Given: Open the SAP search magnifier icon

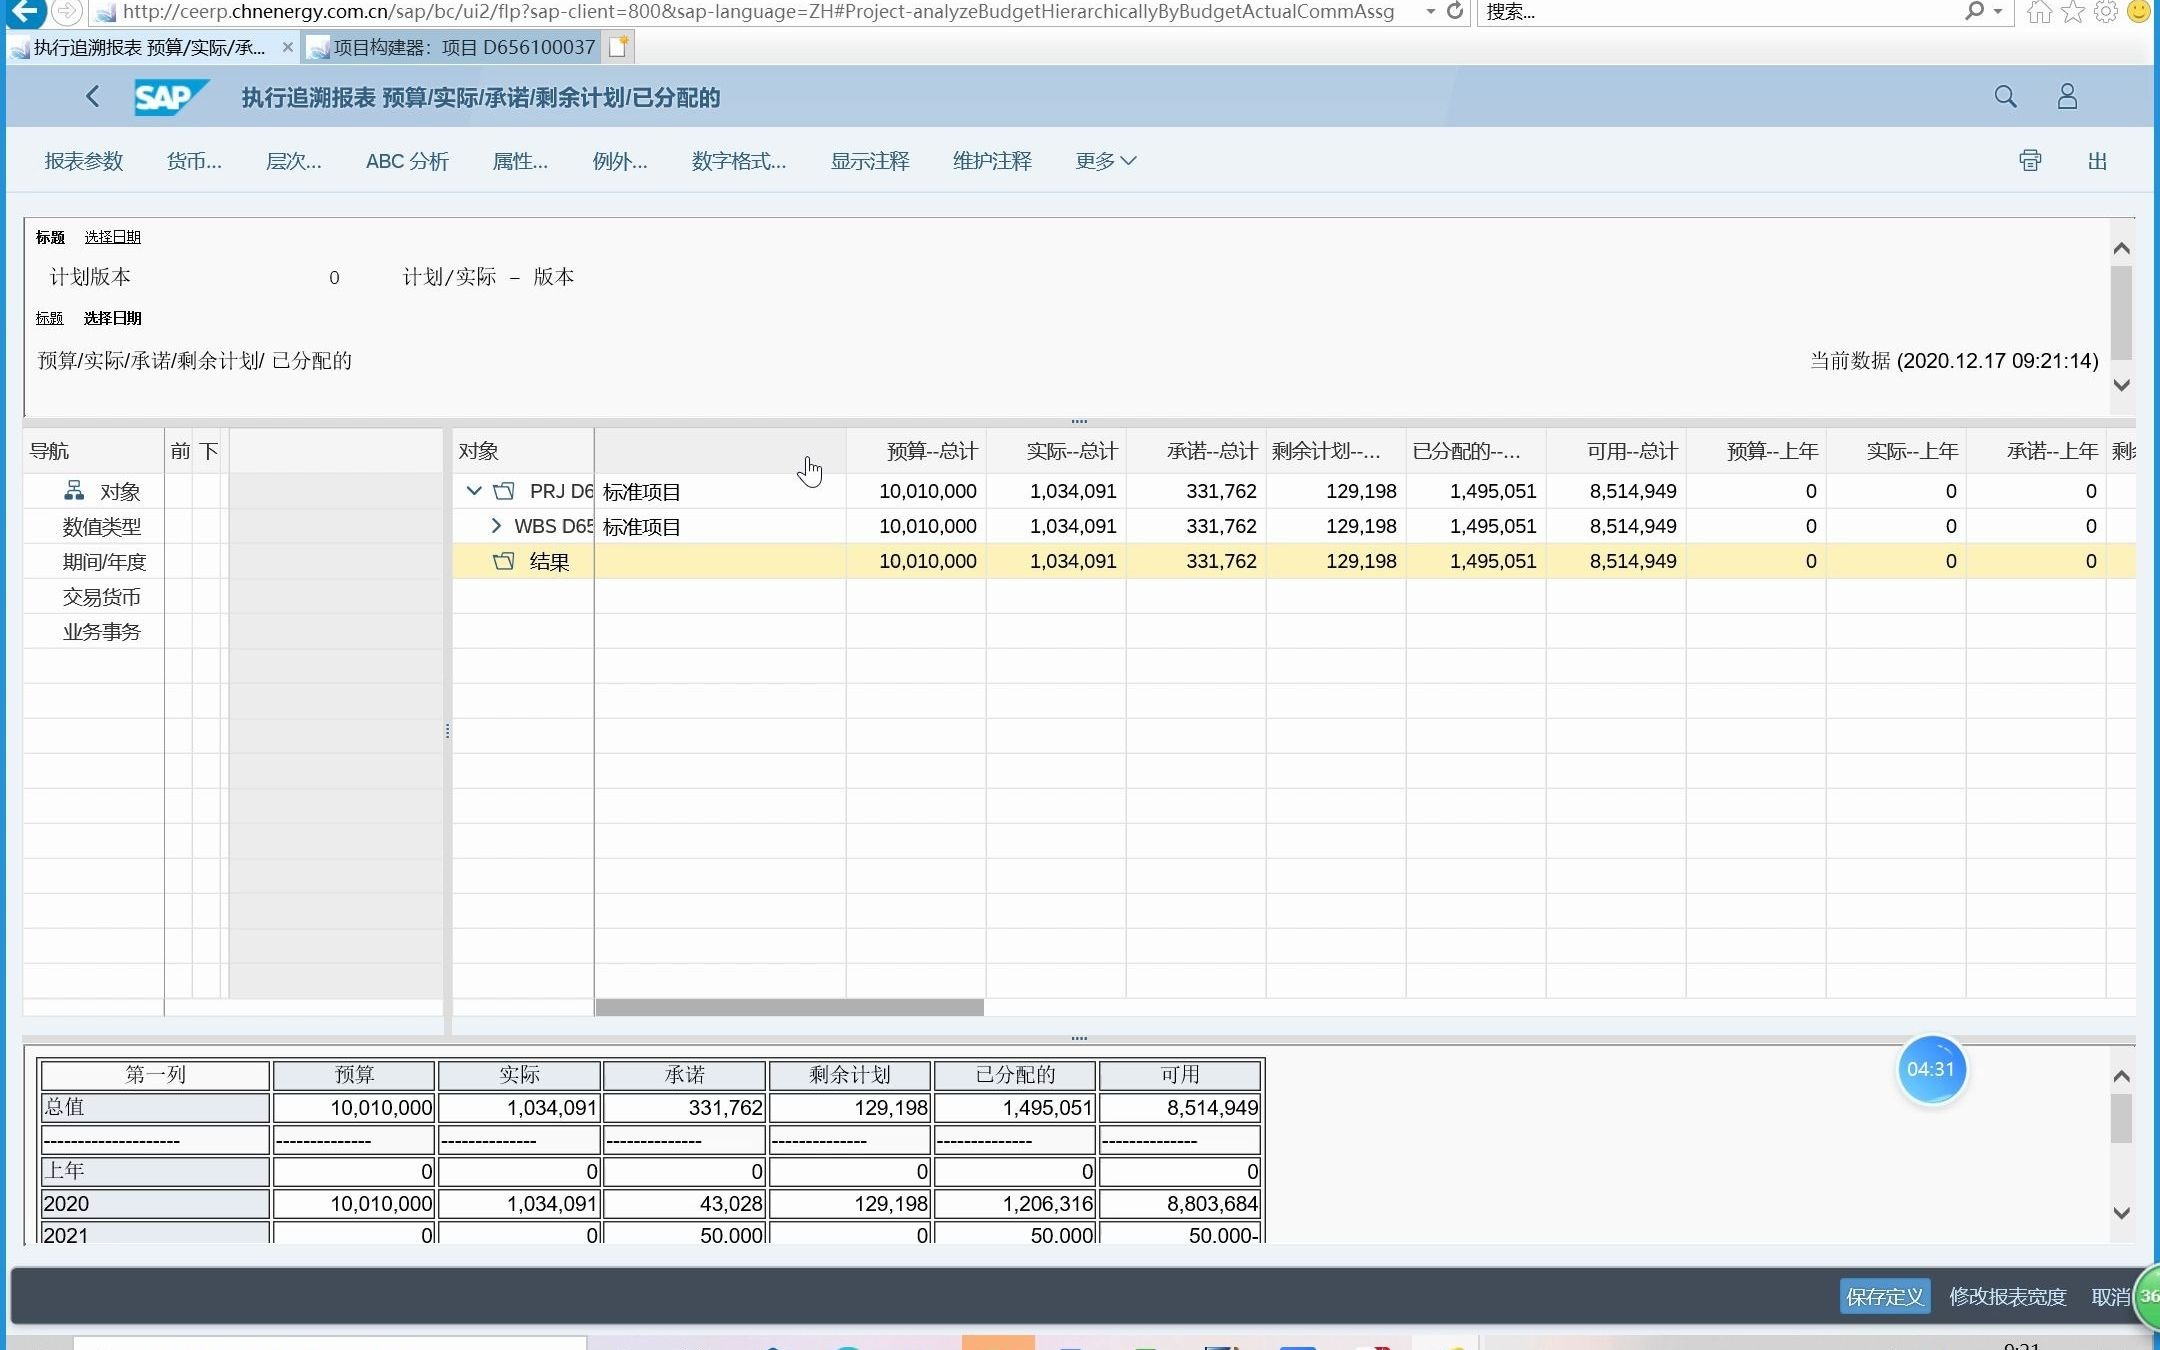Looking at the screenshot, I should click(2005, 97).
